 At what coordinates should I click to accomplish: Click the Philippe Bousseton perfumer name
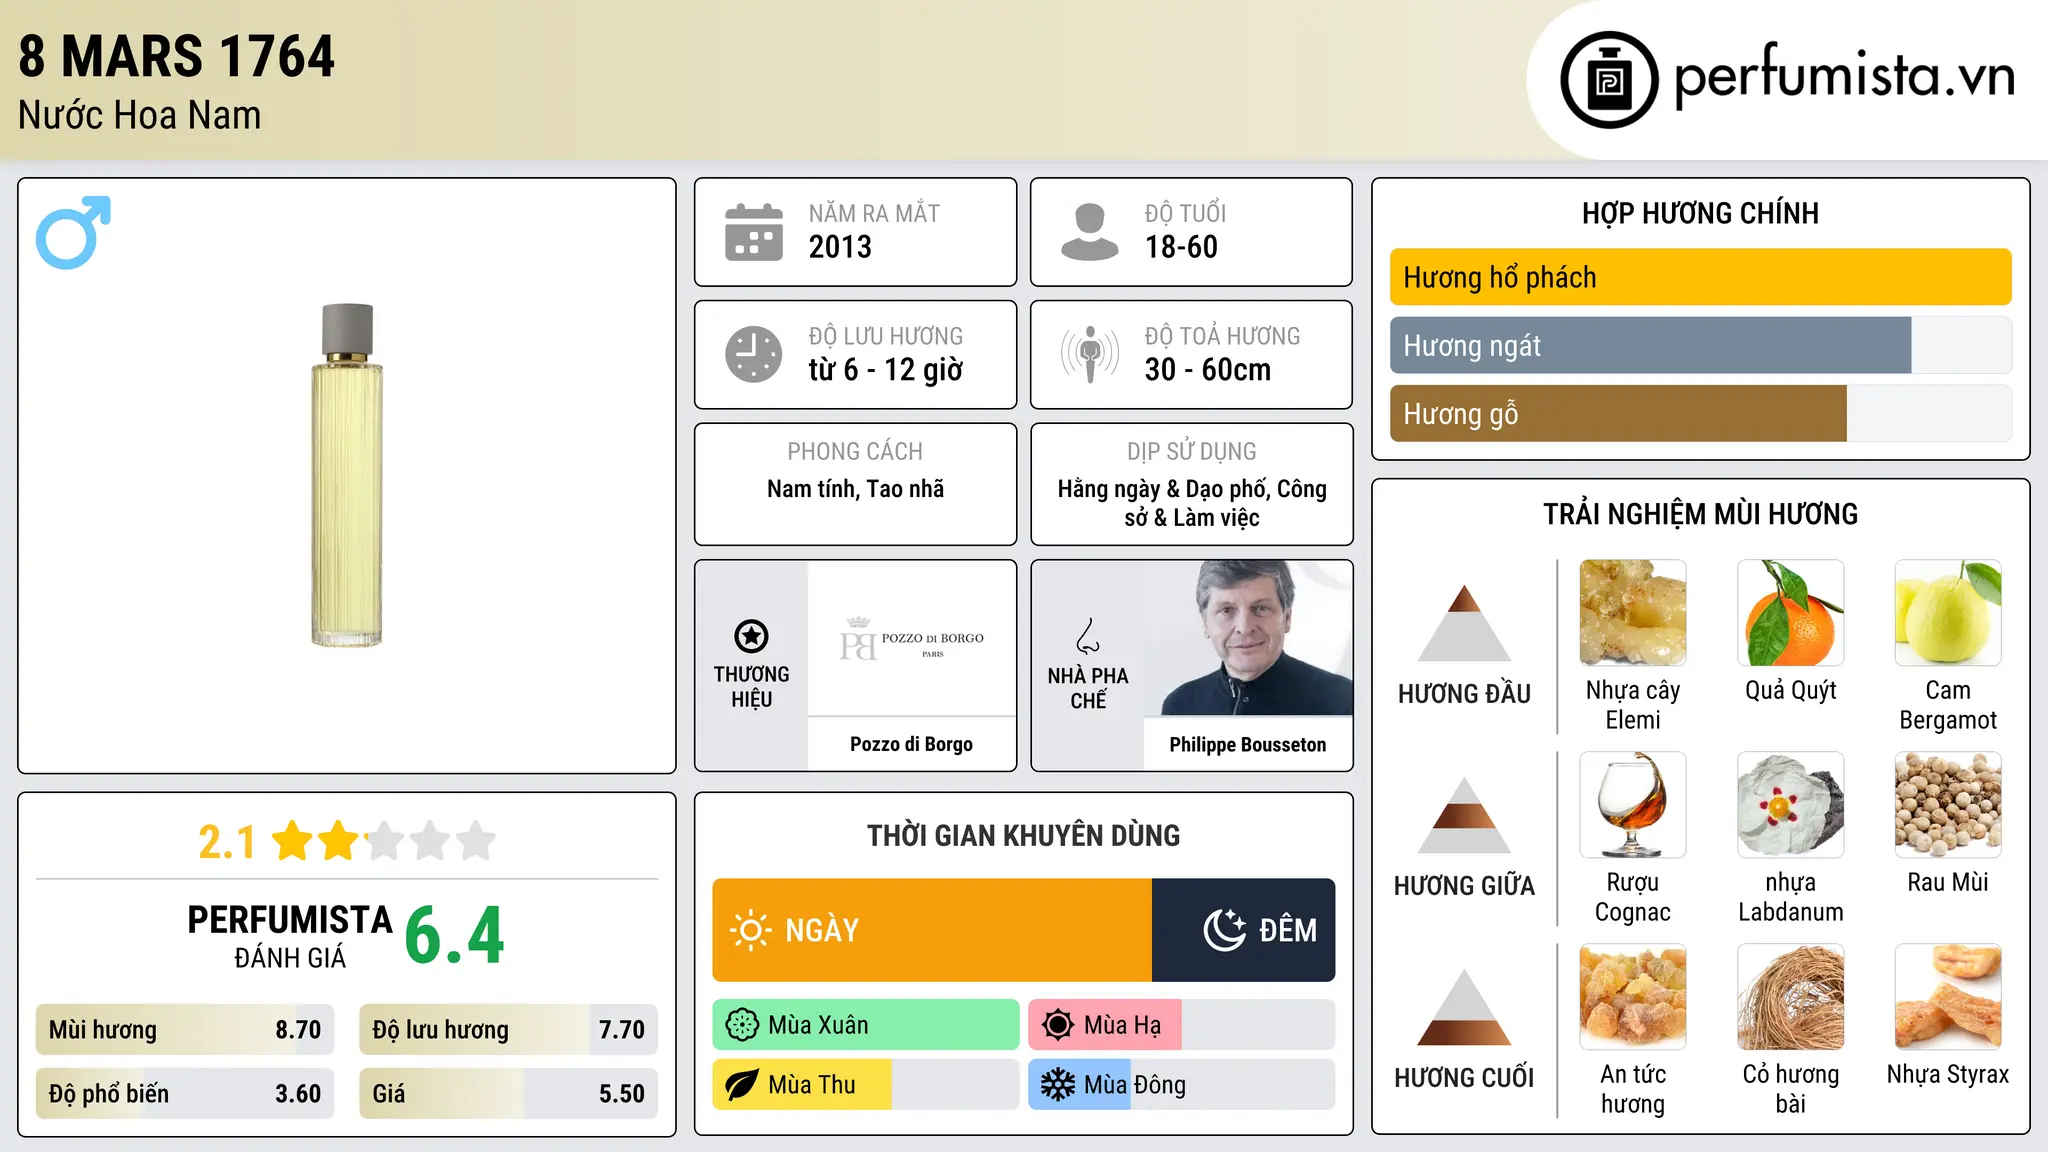pyautogui.click(x=1248, y=744)
